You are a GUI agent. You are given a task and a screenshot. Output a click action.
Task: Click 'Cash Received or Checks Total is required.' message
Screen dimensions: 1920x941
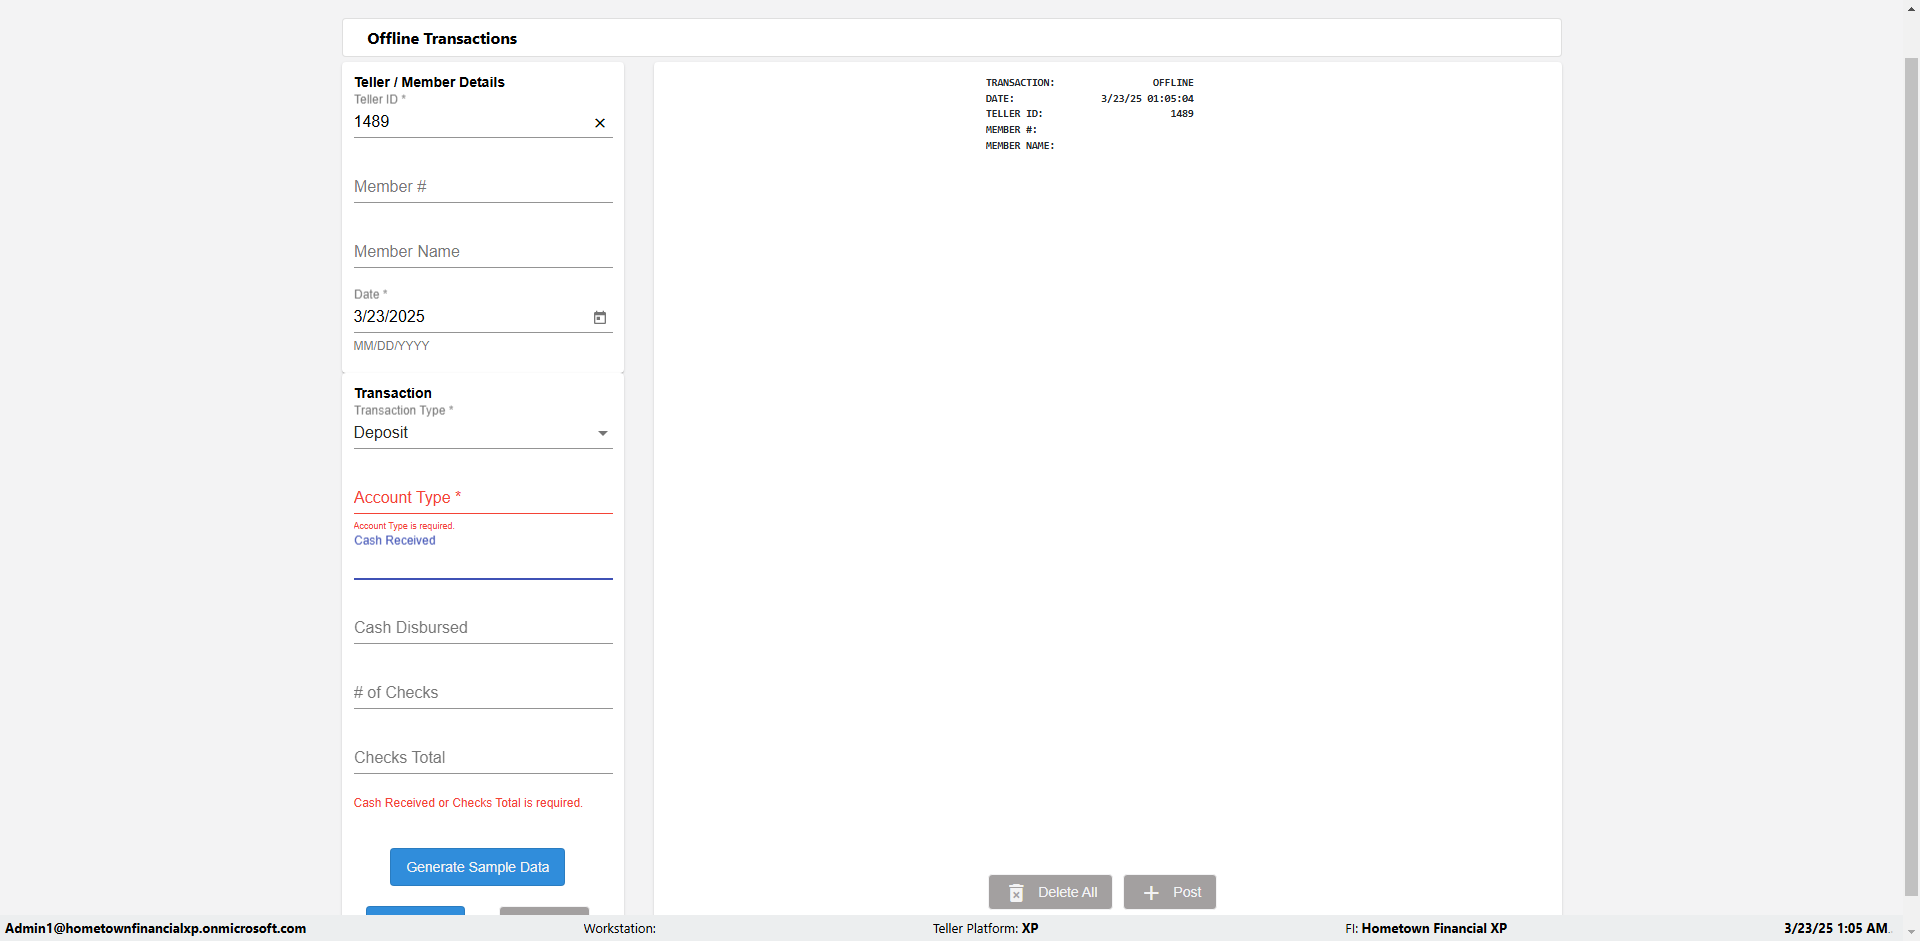(468, 803)
